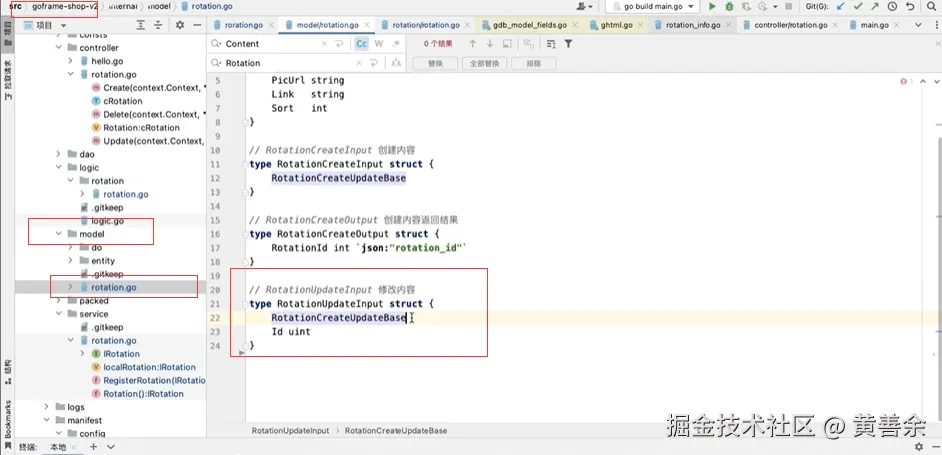Image resolution: width=942 pixels, height=455 pixels.
Task: Select localRotation:IRotation in project tree
Action: pyautogui.click(x=149, y=367)
